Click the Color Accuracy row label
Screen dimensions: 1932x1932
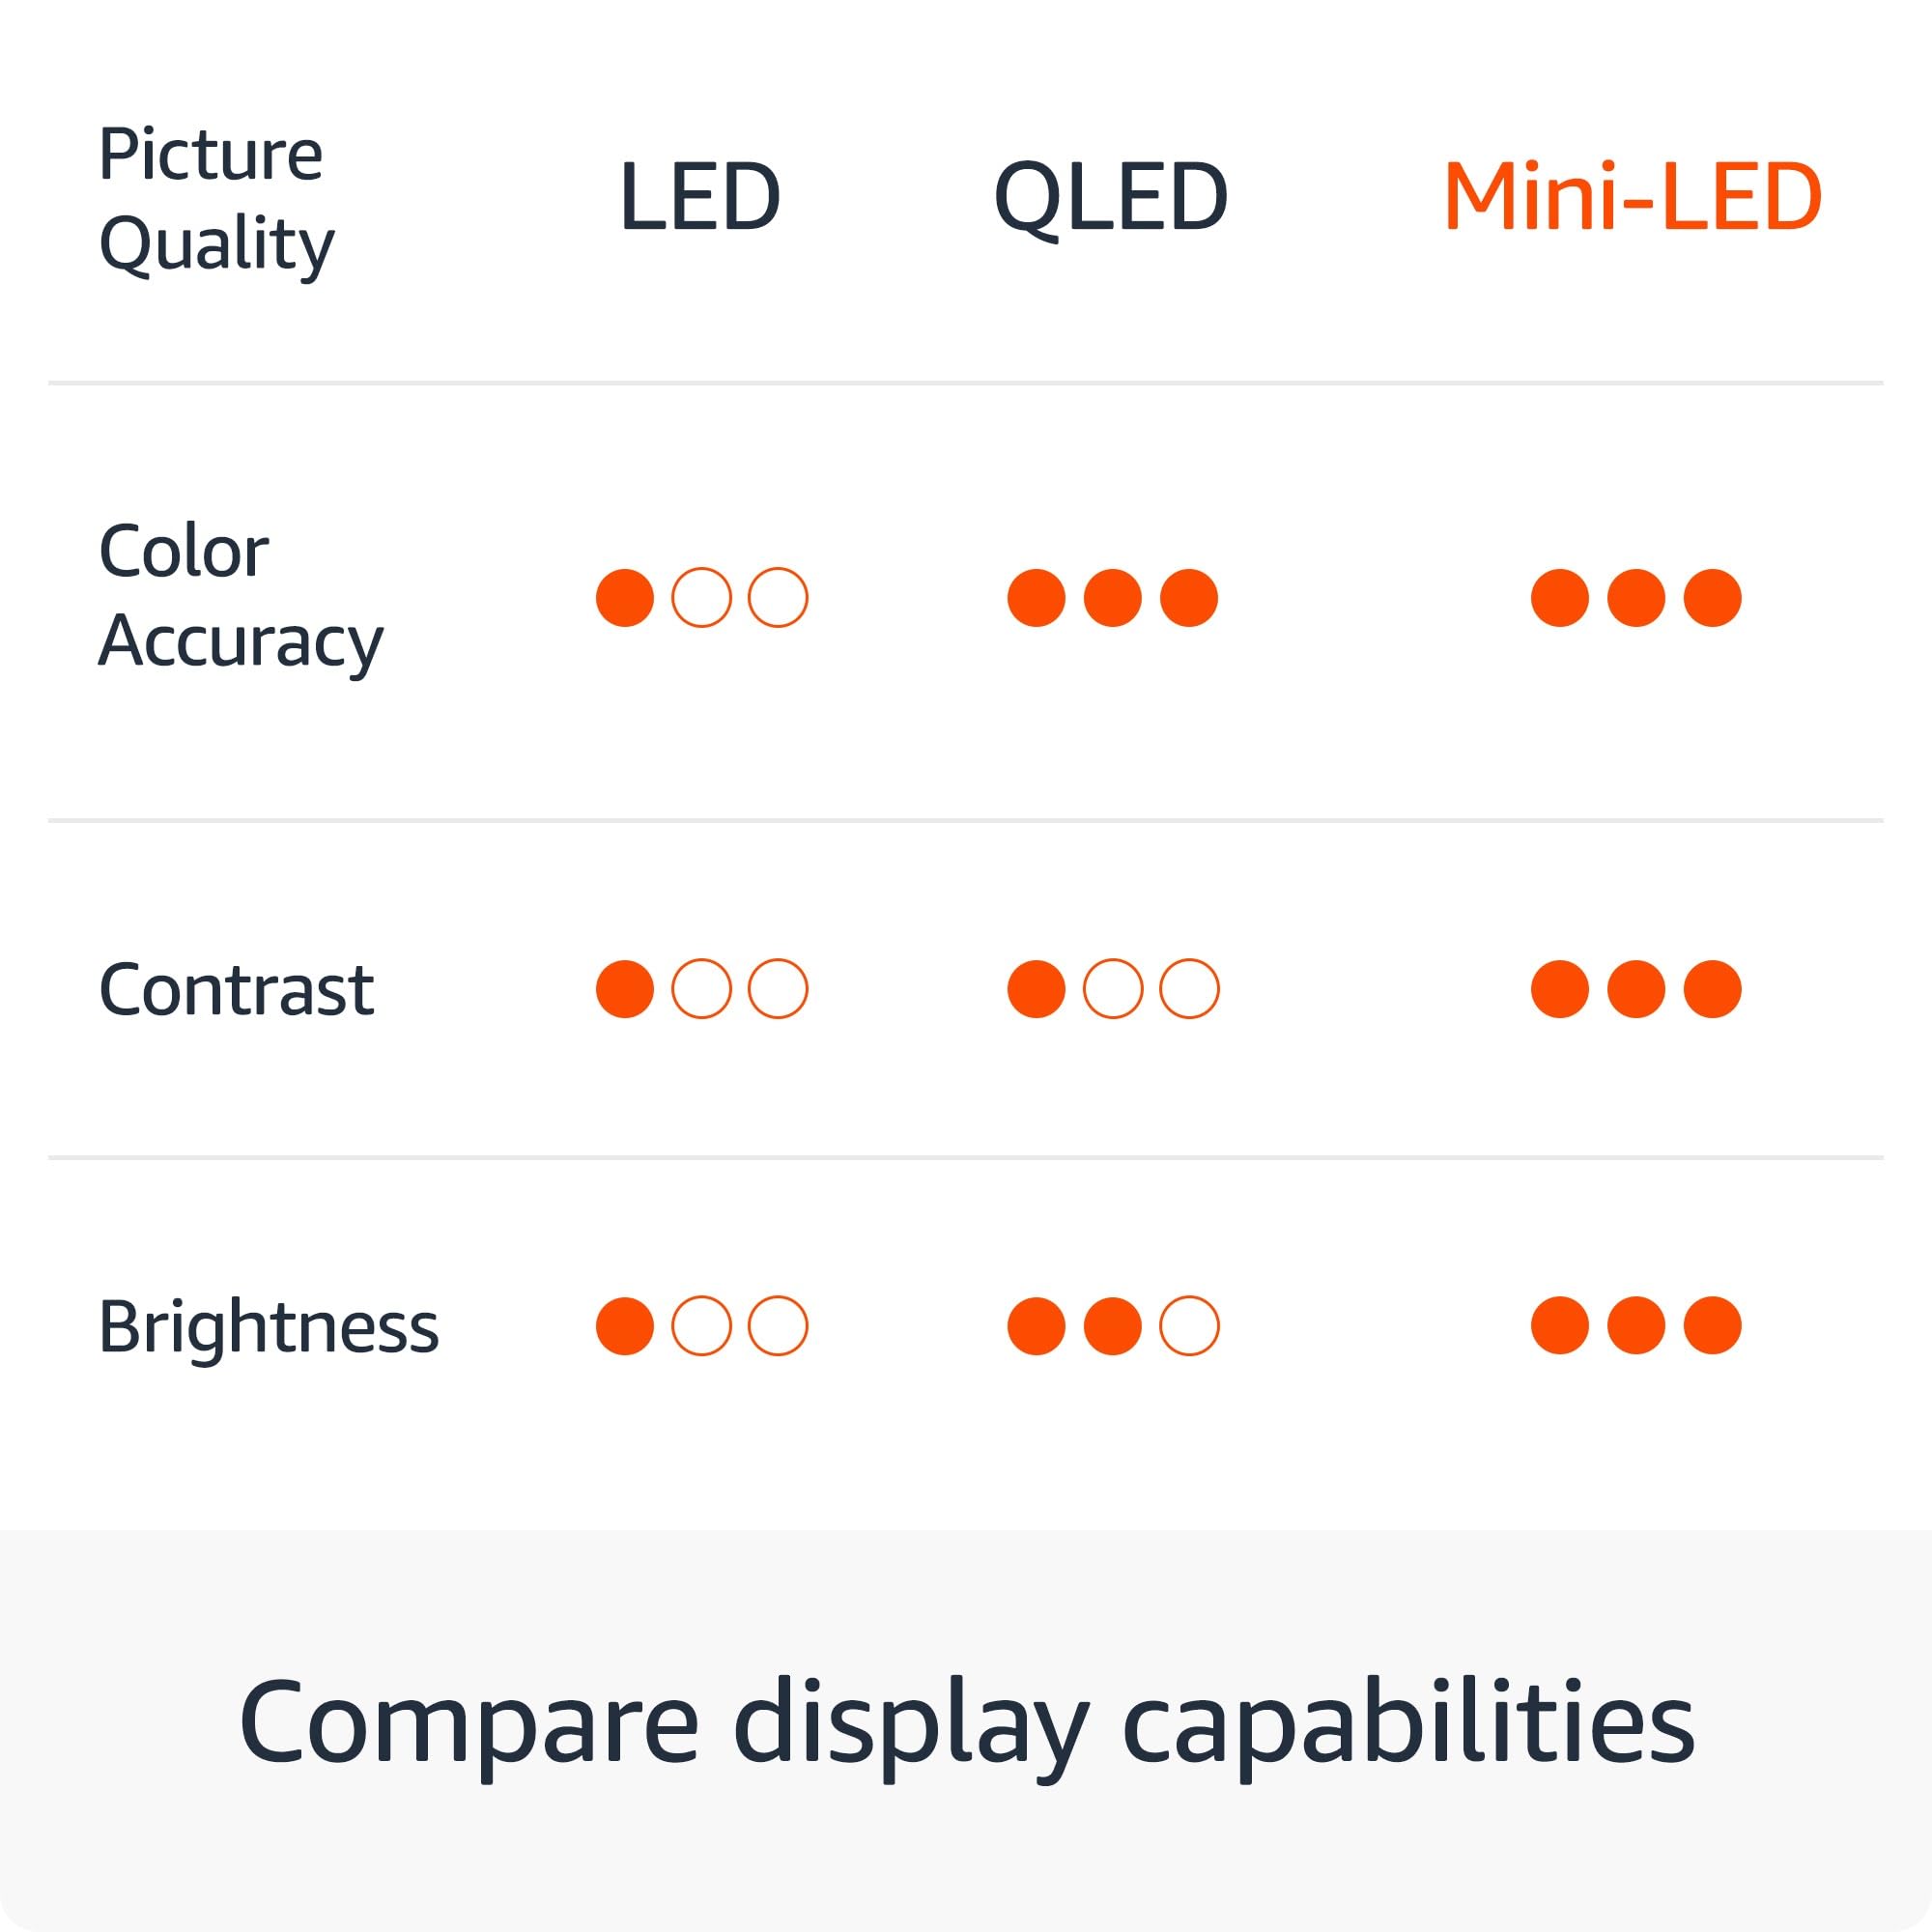point(240,596)
